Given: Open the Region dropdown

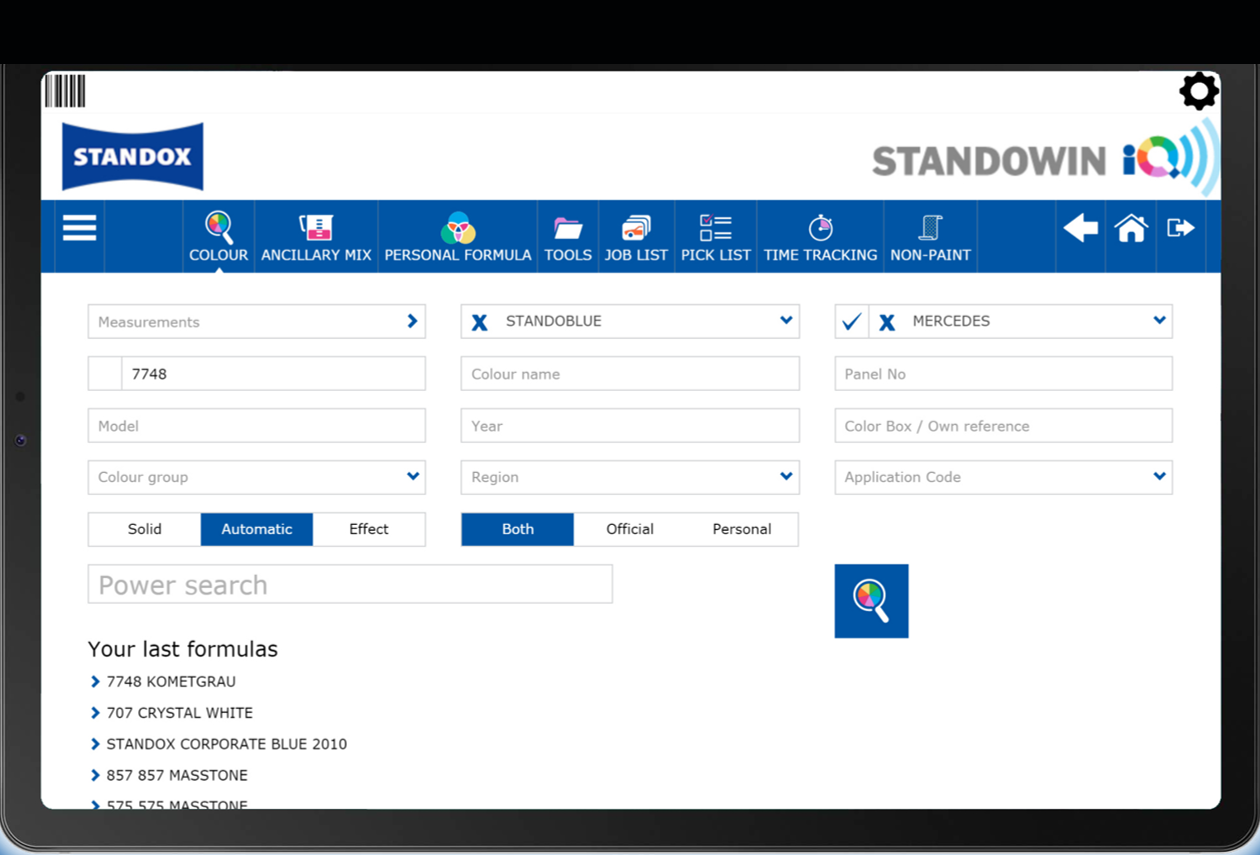Looking at the screenshot, I should click(x=786, y=477).
